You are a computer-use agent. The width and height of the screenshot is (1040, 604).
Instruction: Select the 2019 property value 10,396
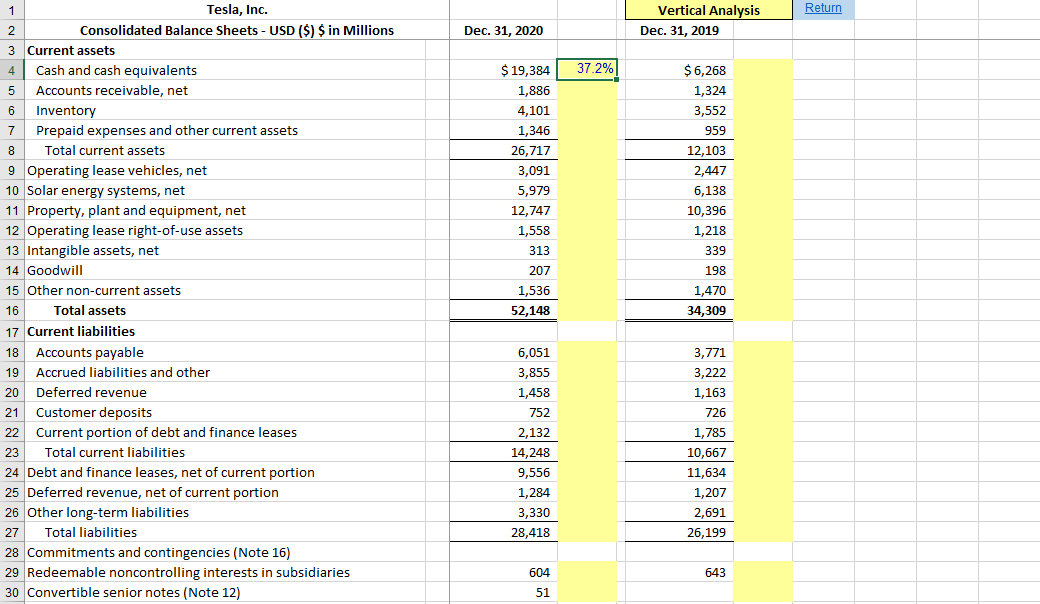tap(679, 210)
